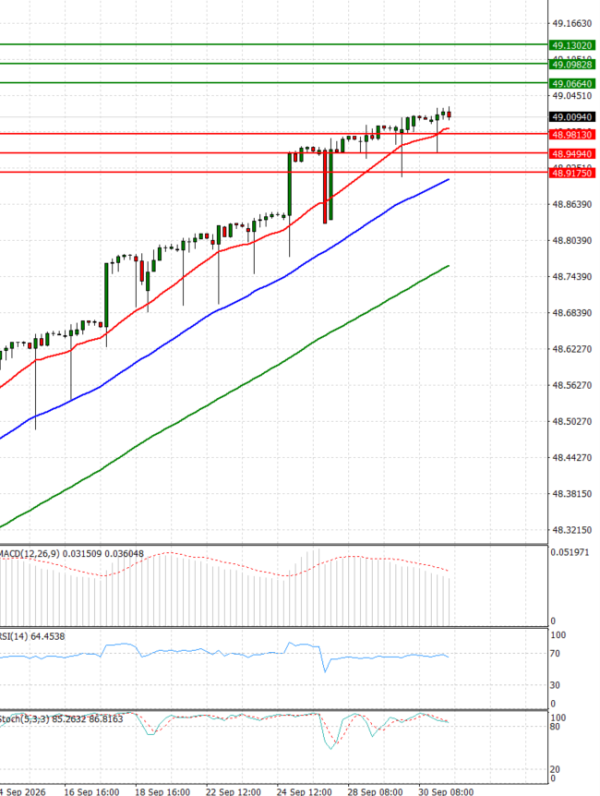Select the red 48.91750 support price tag
600x796 pixels.
point(572,173)
